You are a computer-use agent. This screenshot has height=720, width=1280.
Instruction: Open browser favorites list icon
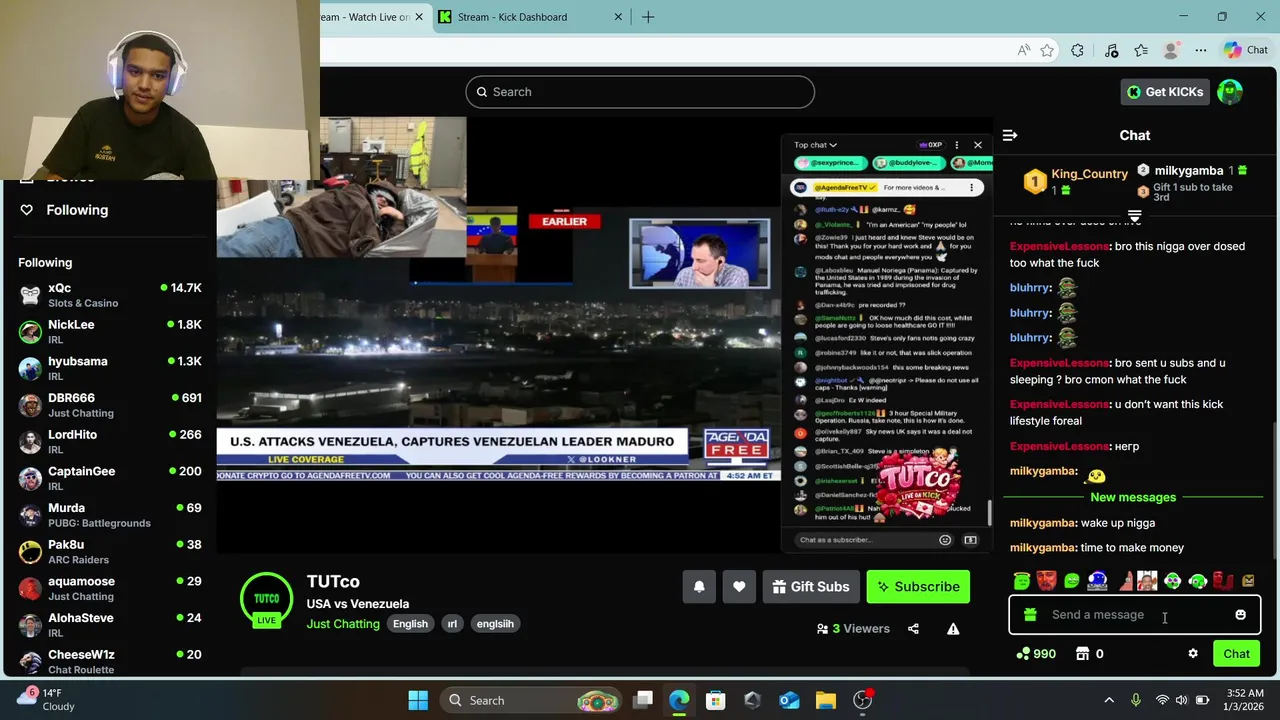(x=1141, y=50)
